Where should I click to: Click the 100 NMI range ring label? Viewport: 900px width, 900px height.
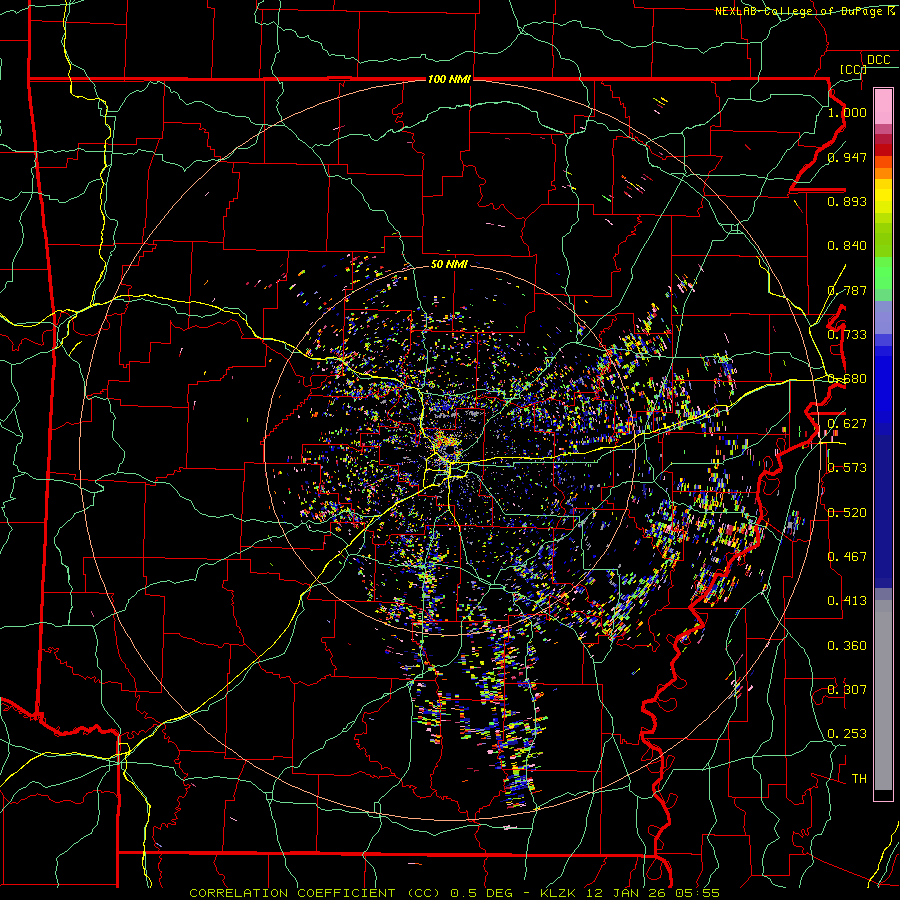pyautogui.click(x=449, y=79)
